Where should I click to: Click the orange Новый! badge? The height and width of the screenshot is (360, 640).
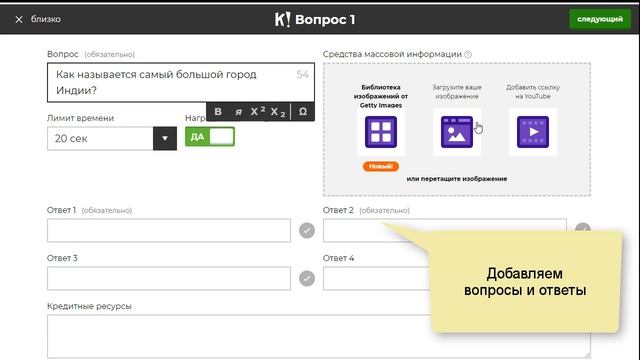pyautogui.click(x=381, y=166)
